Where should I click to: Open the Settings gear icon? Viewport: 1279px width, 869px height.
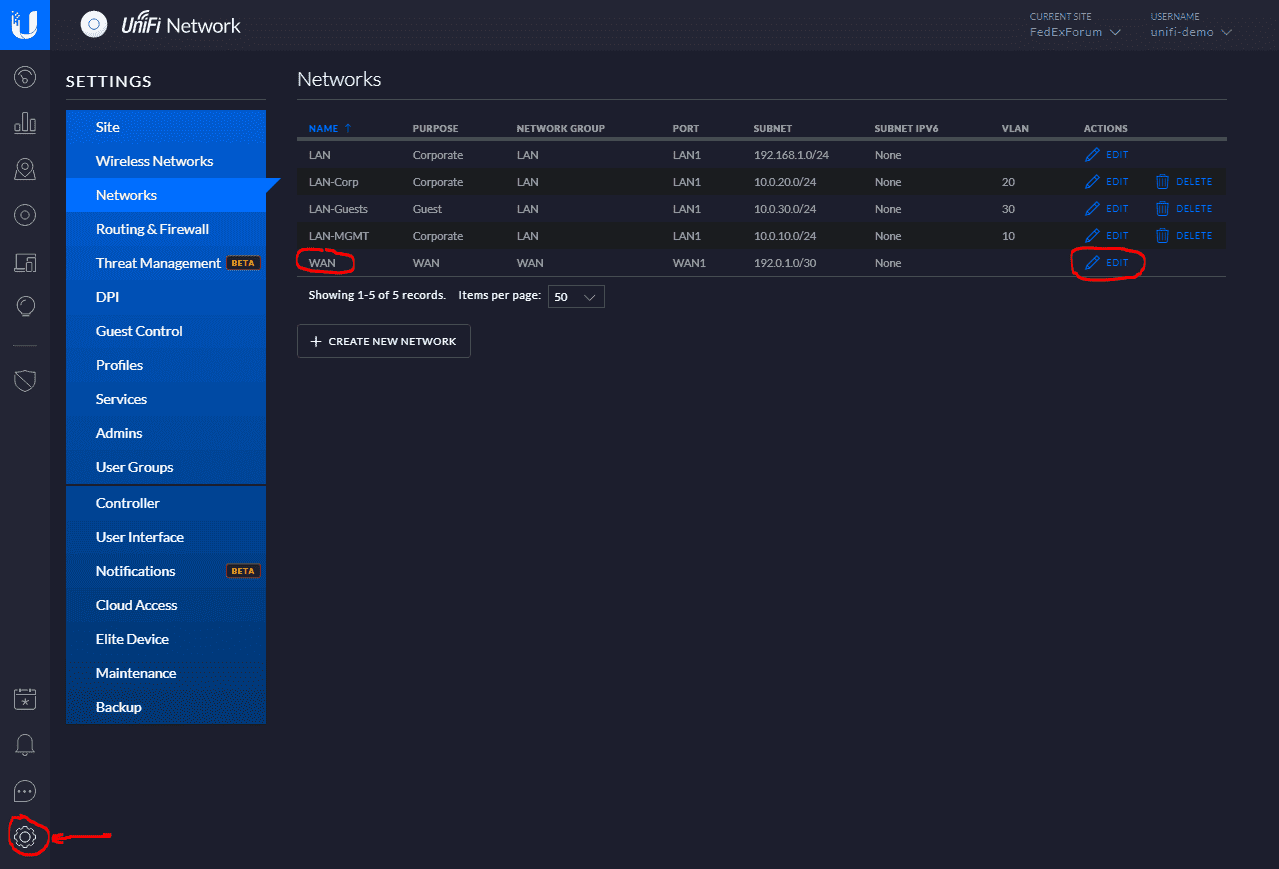click(25, 837)
